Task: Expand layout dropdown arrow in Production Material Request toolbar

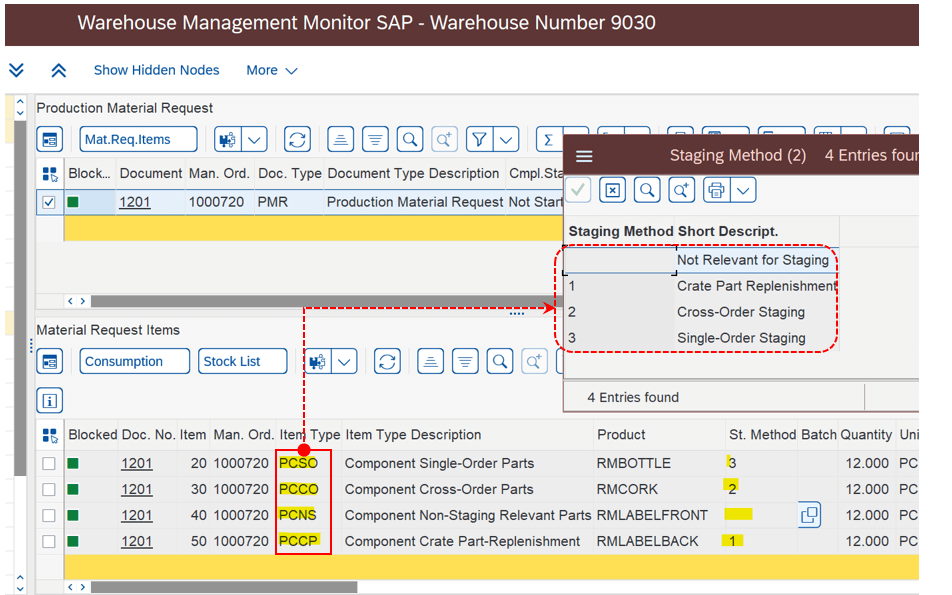Action: point(254,140)
